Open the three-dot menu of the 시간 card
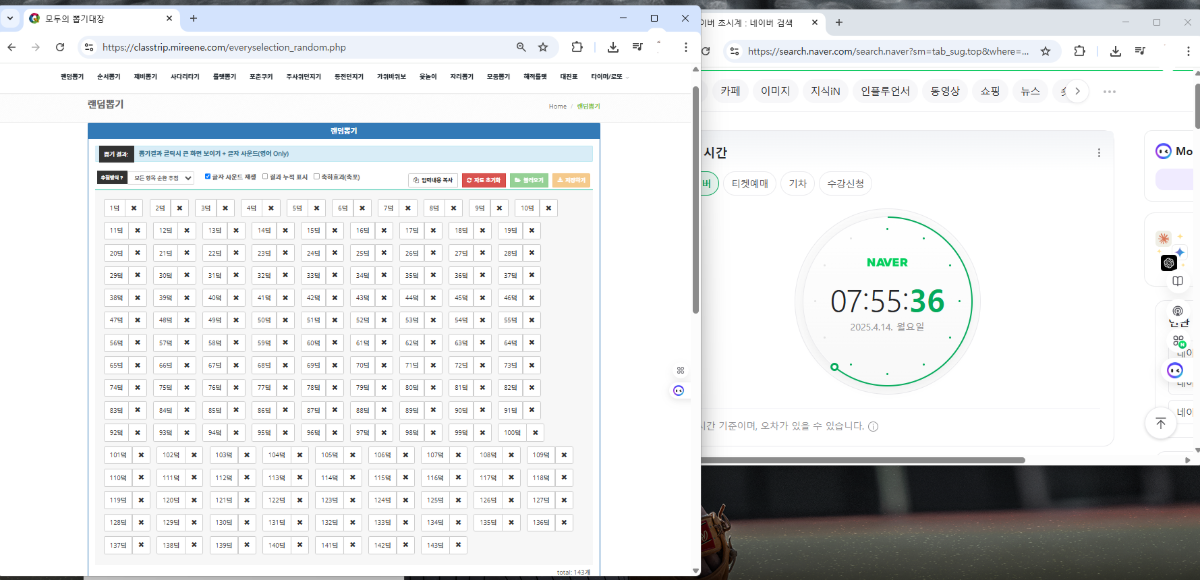This screenshot has width=1200, height=580. click(1099, 153)
